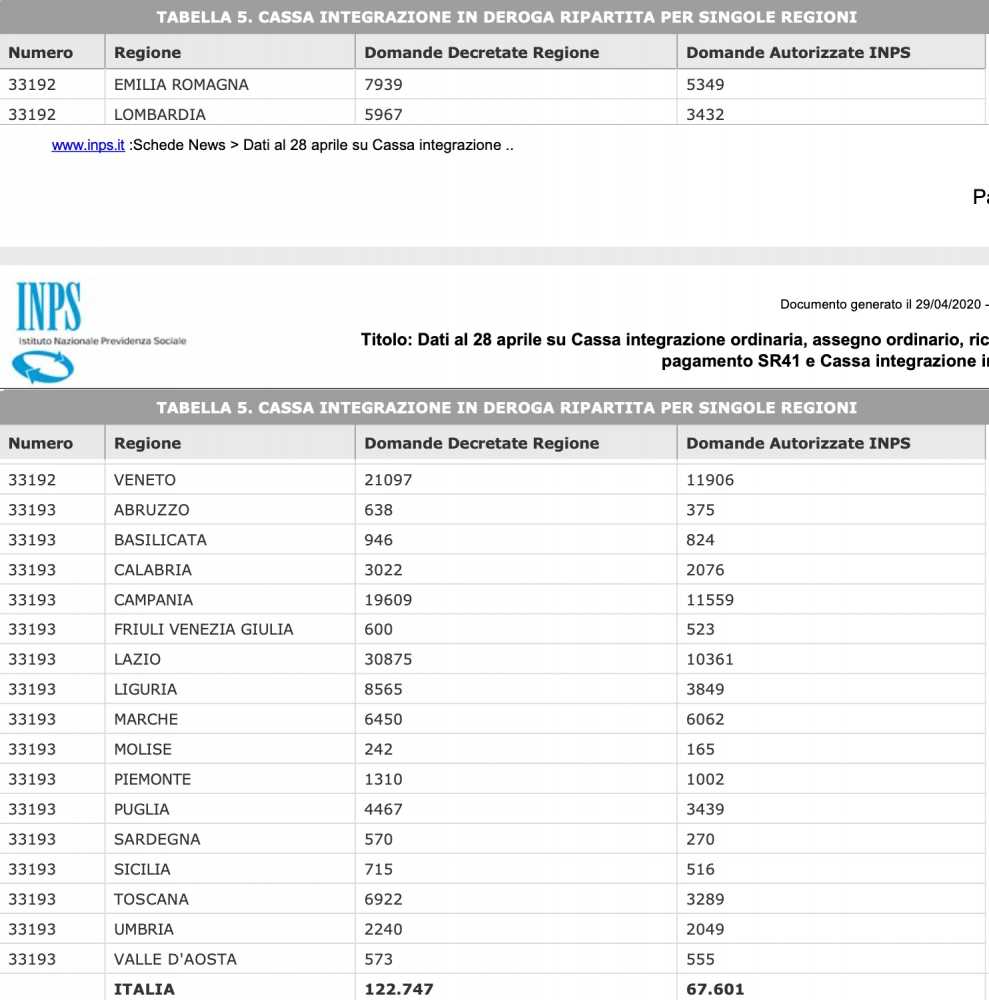The width and height of the screenshot is (989, 1000).
Task: Click Lazio's authorized value 10361
Action: pyautogui.click(x=710, y=659)
